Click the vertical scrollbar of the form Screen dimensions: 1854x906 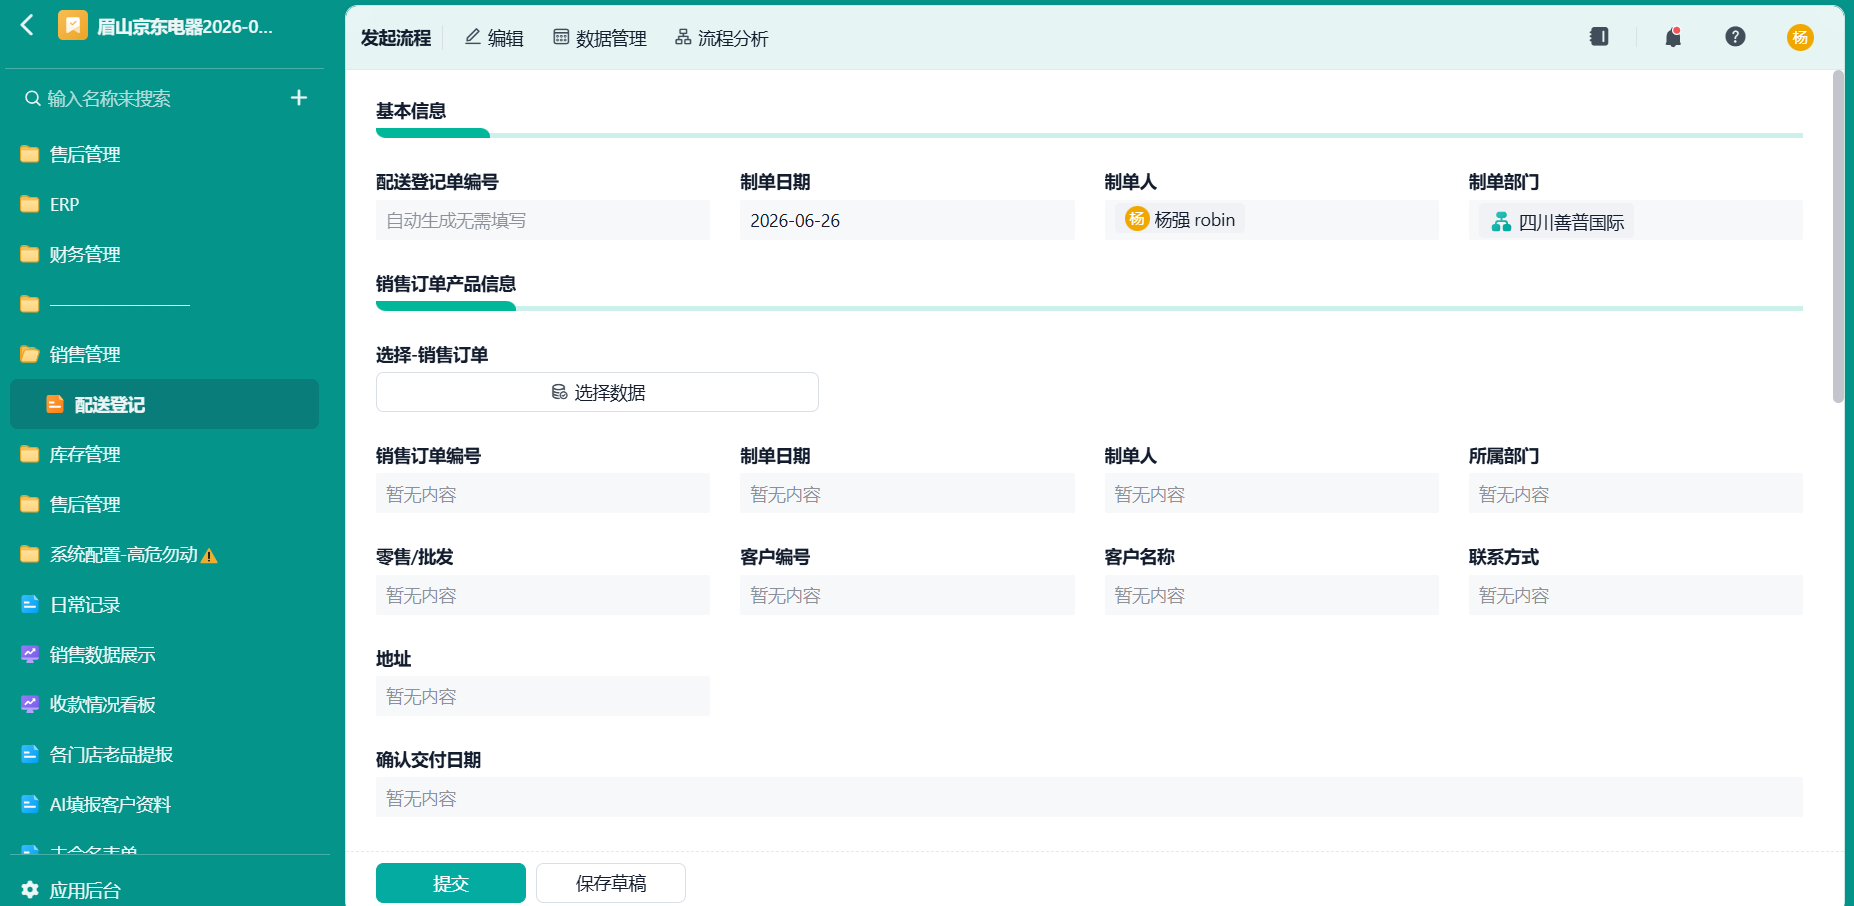(1838, 236)
